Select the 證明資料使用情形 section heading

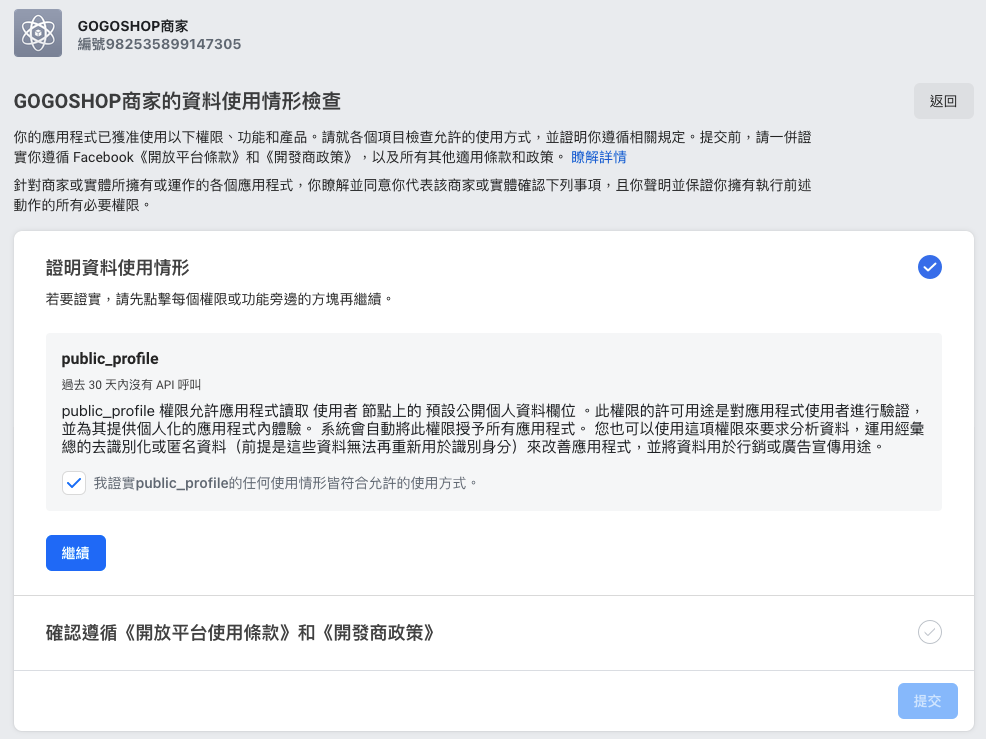118,268
